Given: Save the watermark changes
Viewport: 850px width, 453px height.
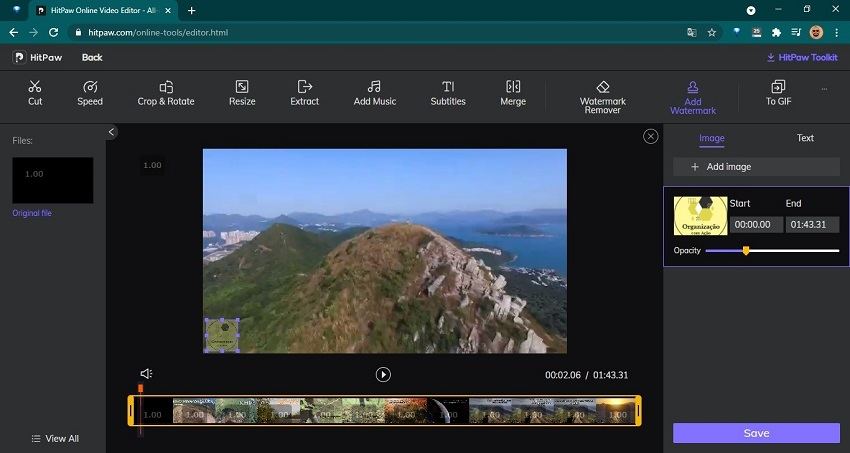Looking at the screenshot, I should click(756, 433).
